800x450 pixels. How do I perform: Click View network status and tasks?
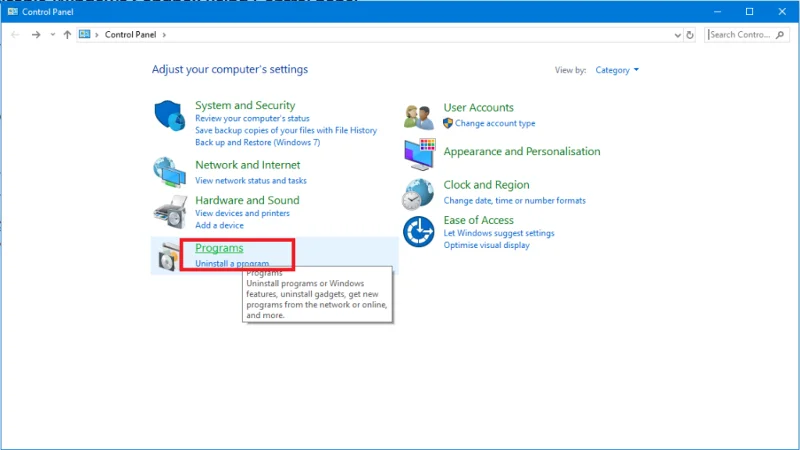pyautogui.click(x=251, y=181)
